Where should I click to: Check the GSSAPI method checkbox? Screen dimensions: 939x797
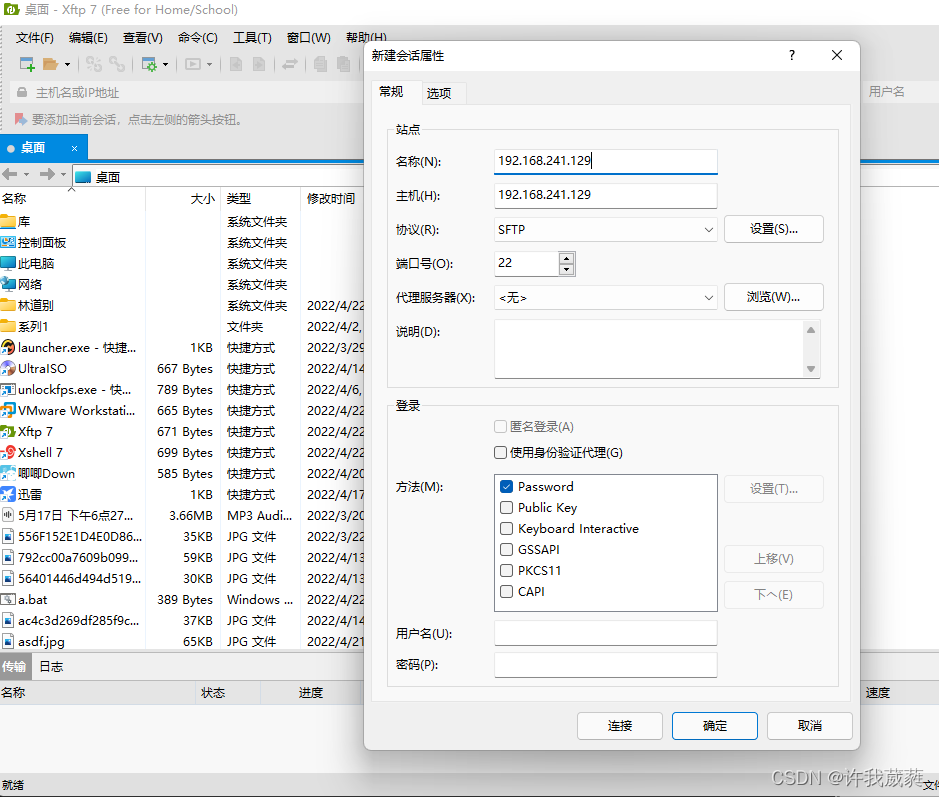pos(507,549)
